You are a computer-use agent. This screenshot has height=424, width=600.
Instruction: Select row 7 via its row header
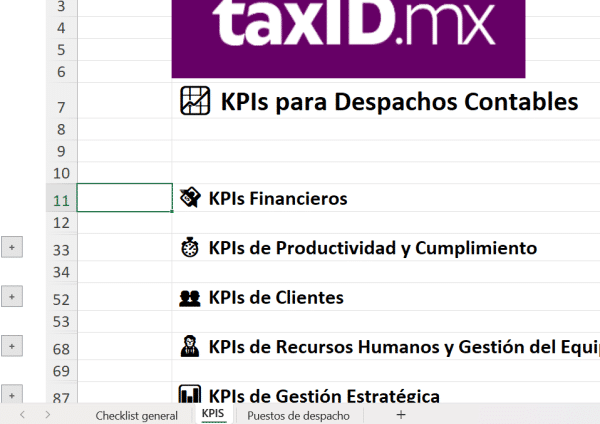click(x=60, y=107)
